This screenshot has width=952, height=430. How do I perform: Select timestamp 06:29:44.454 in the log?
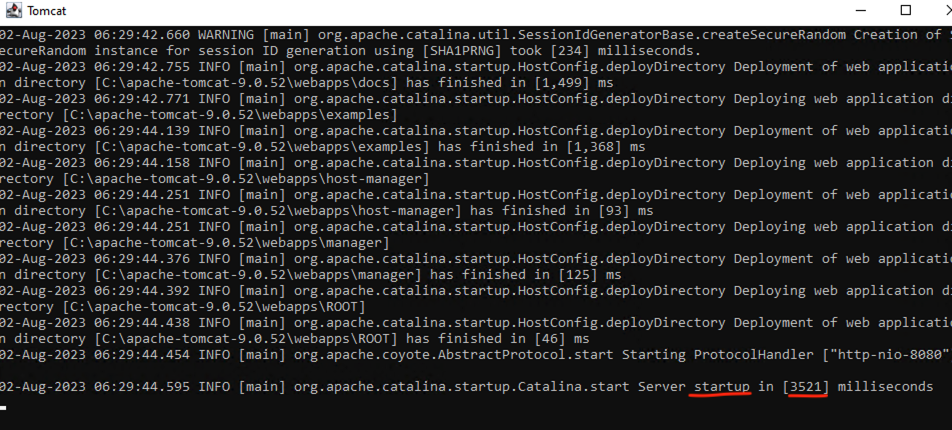(x=142, y=355)
